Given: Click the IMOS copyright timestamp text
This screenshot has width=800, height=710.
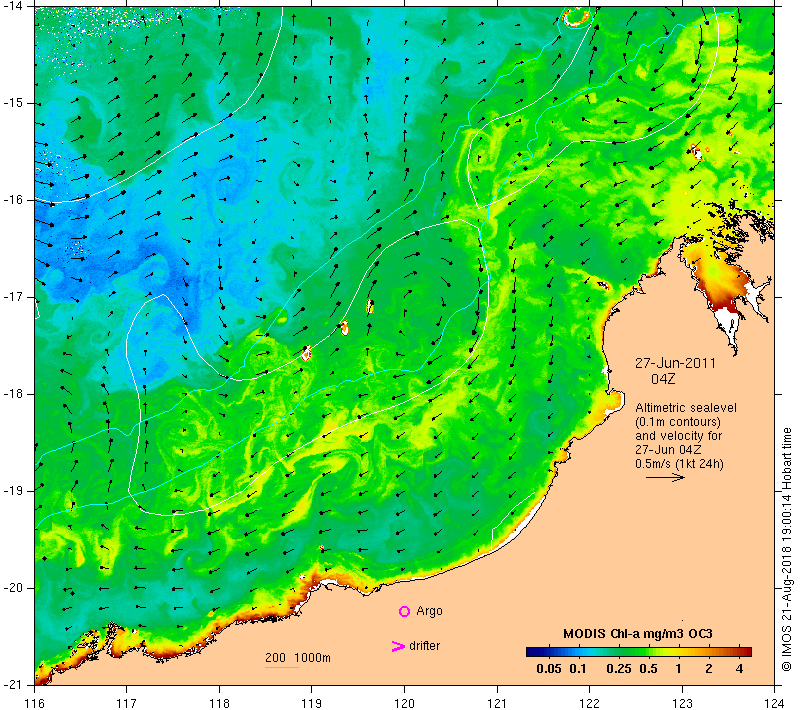Looking at the screenshot, I should [786, 549].
